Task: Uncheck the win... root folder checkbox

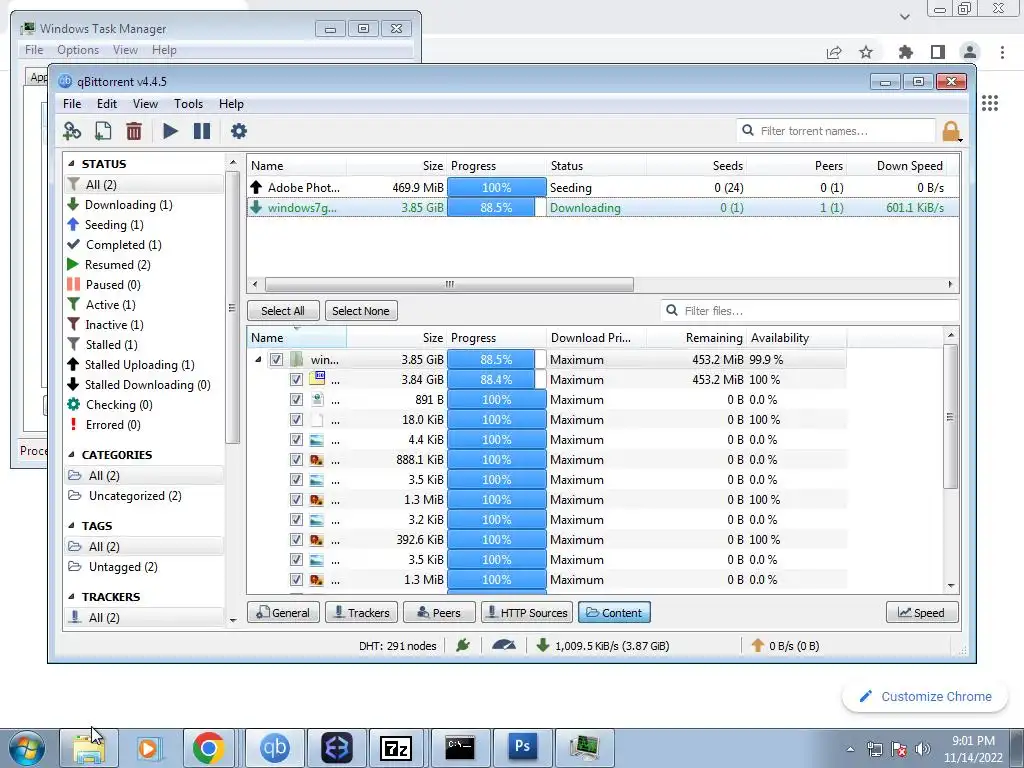Action: point(276,360)
